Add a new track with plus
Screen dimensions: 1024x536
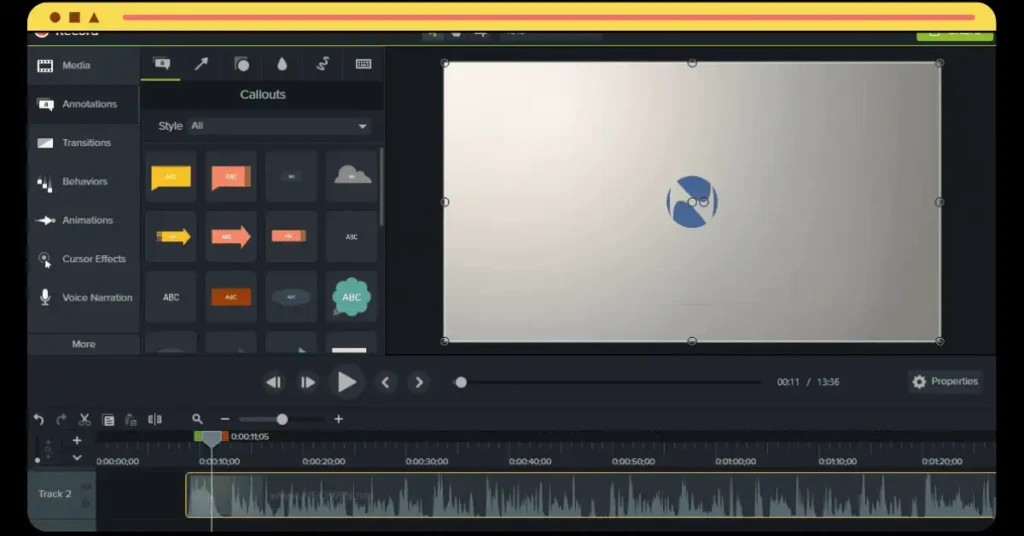pos(76,441)
